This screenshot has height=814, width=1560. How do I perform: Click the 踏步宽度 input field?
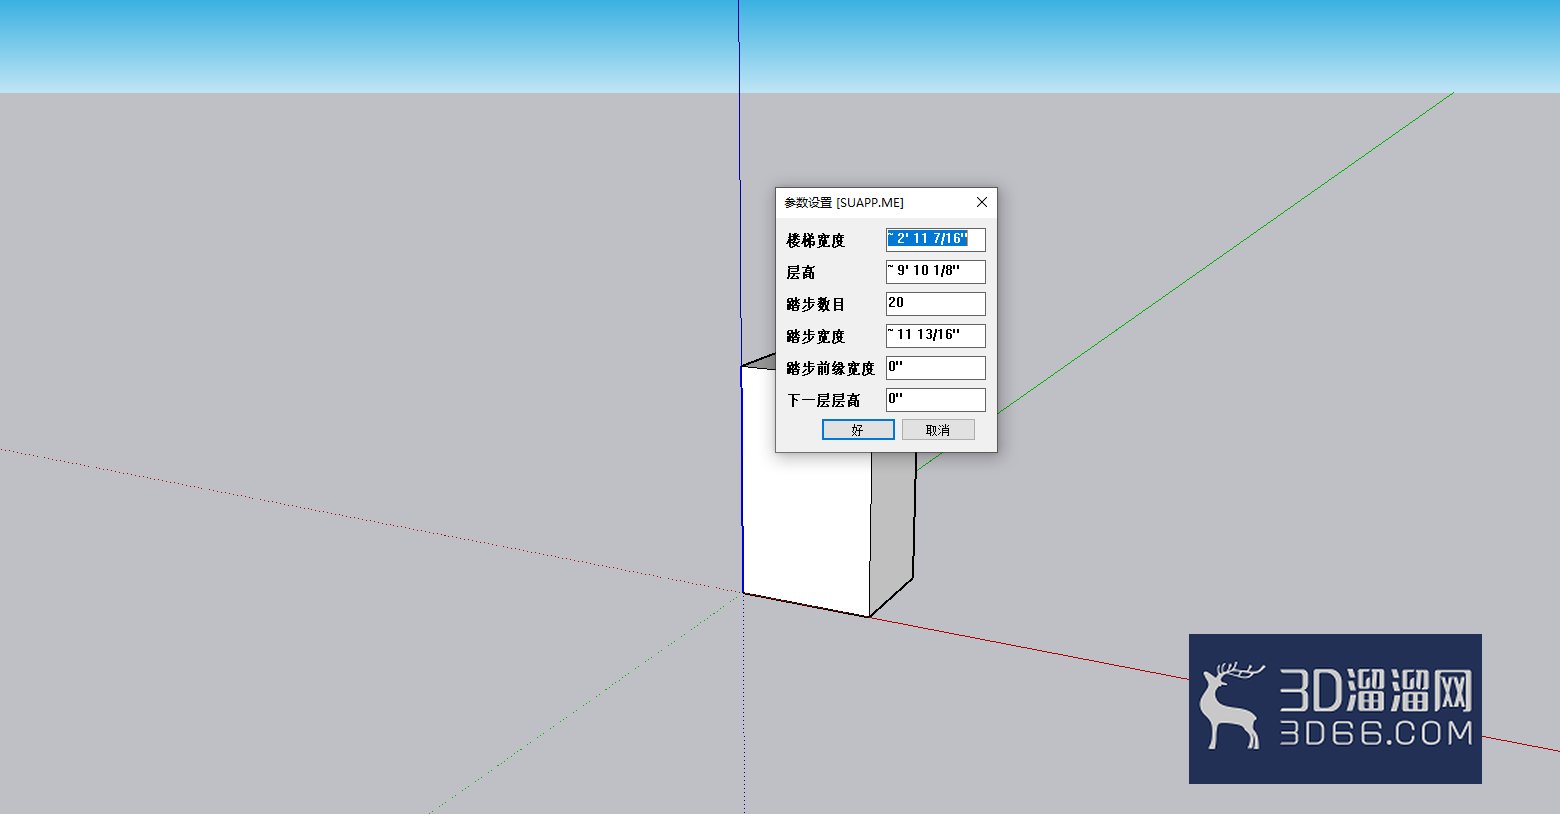(935, 335)
